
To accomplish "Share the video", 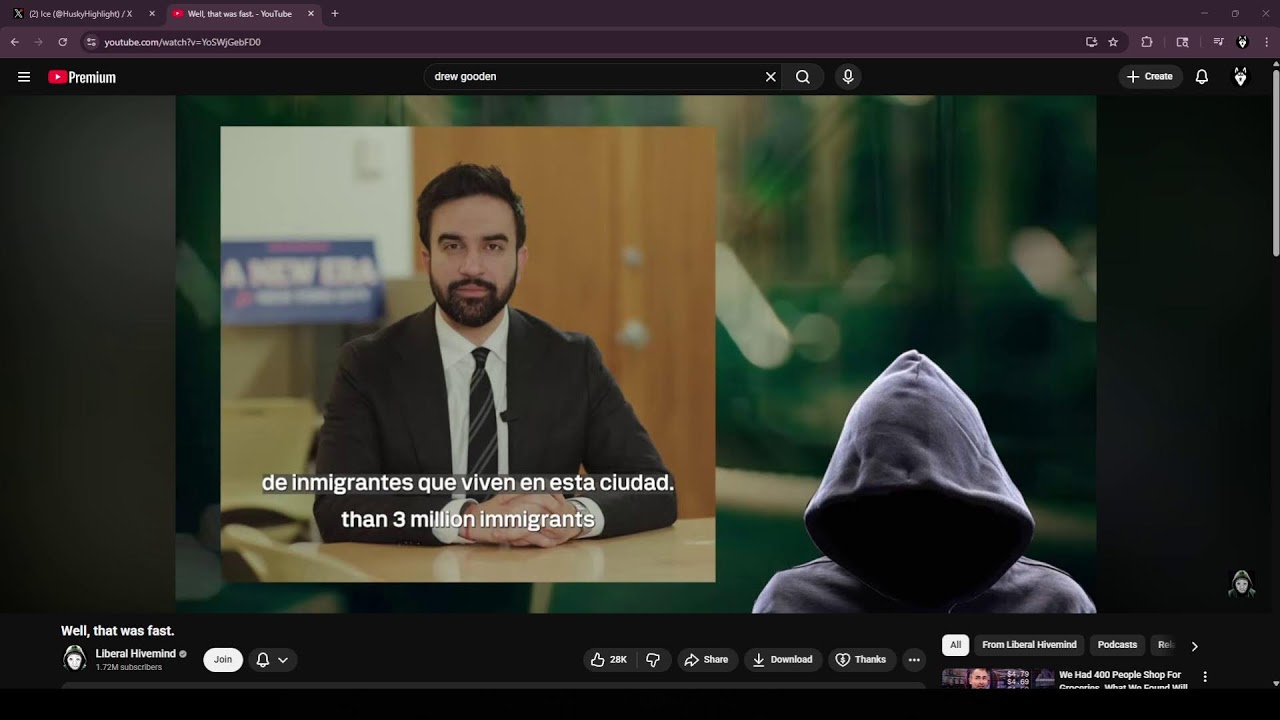I will 707,660.
